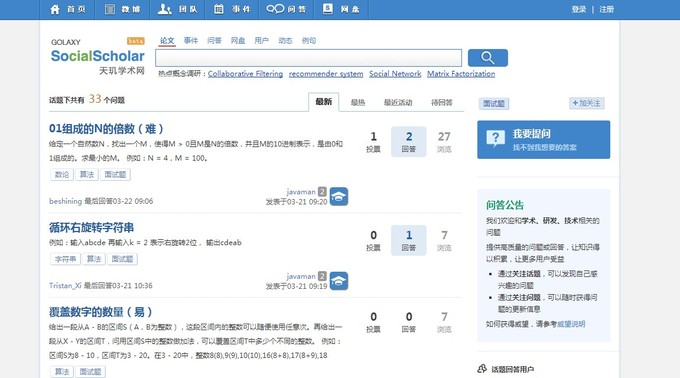Viewport: 680px width, 378px height.
Task: Click javaman name under 循环右旋转字符串
Action: click(x=301, y=276)
